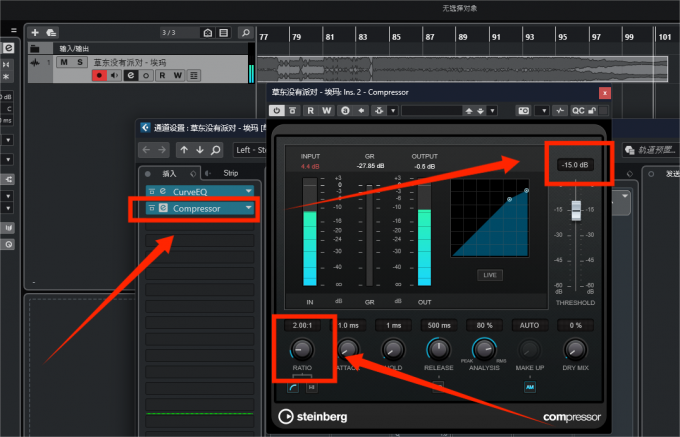Viewport: 680px width, 437px height.
Task: Click the Analysis knob
Action: point(484,349)
